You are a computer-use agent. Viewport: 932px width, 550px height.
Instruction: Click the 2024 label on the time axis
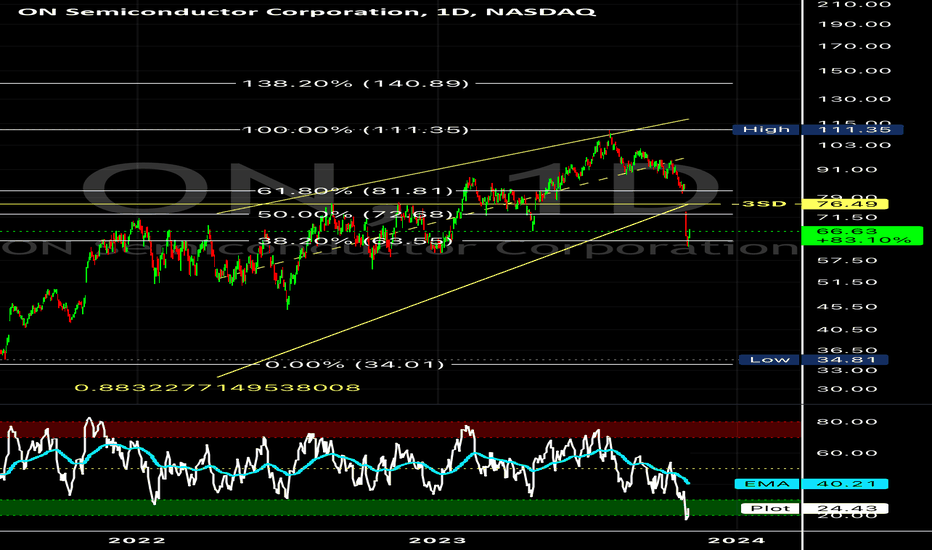pyautogui.click(x=736, y=540)
